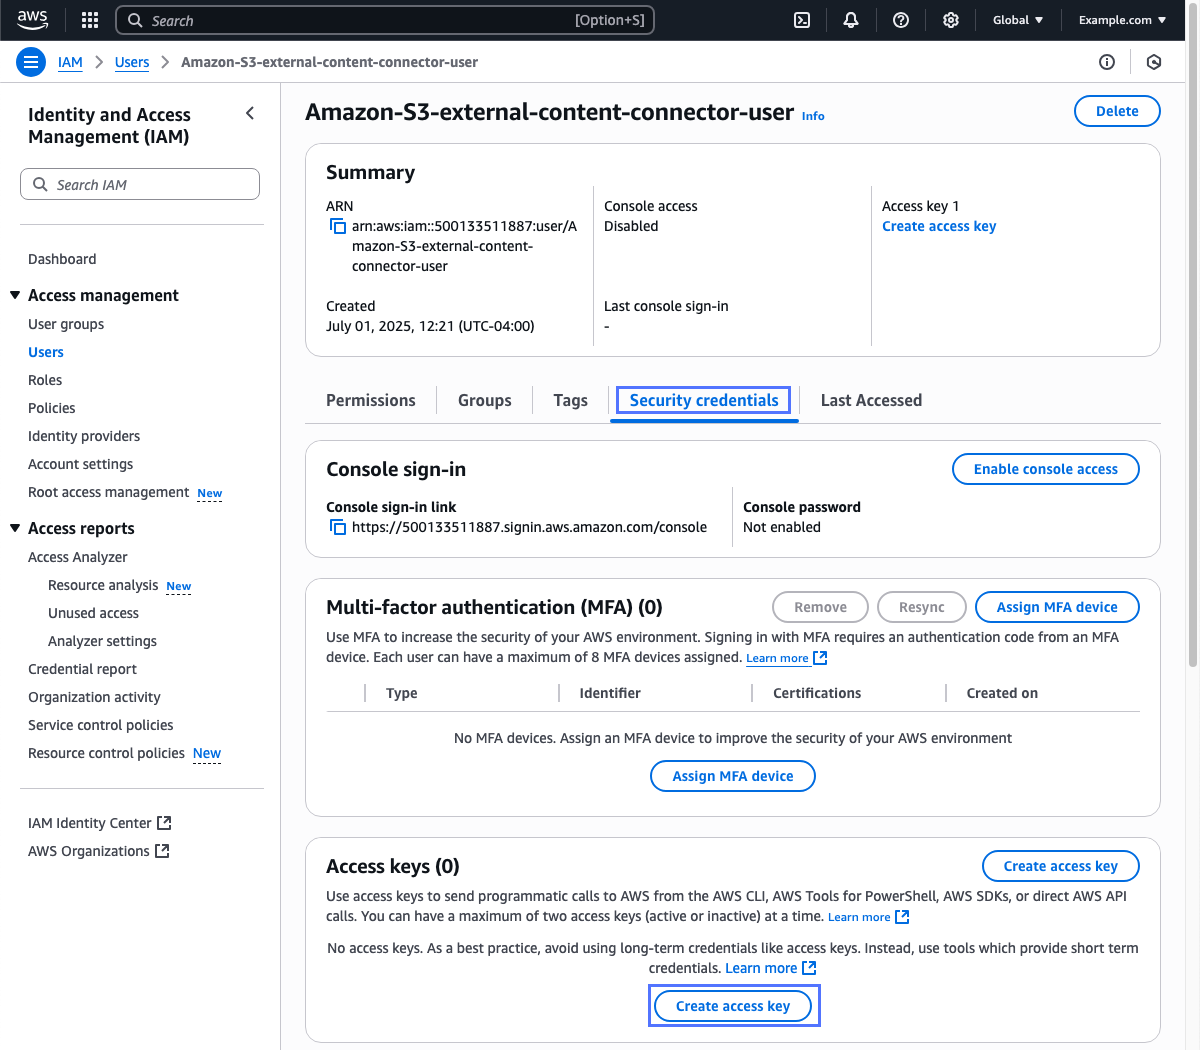Click Create access key in Access keys header
The height and width of the screenshot is (1050, 1200).
pyautogui.click(x=1061, y=866)
